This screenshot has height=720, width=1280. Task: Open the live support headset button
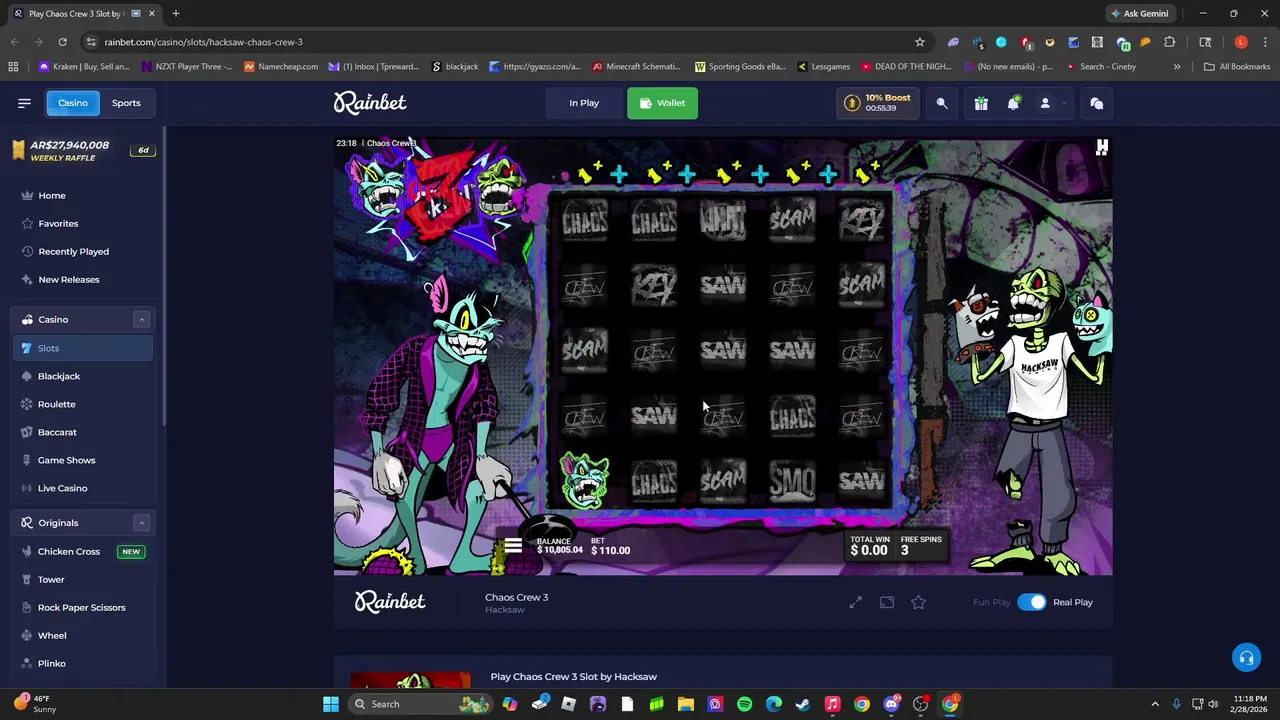coord(1246,658)
